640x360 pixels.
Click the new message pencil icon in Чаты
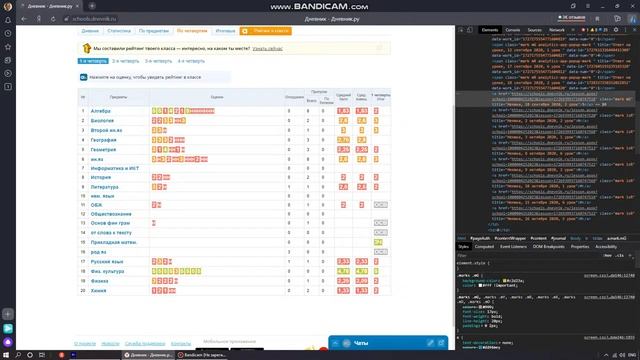[x=430, y=343]
